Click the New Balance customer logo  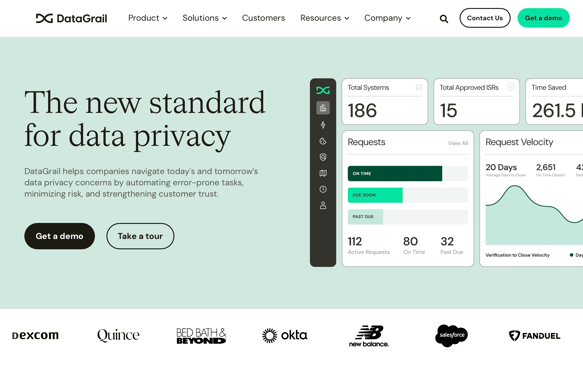click(x=368, y=336)
